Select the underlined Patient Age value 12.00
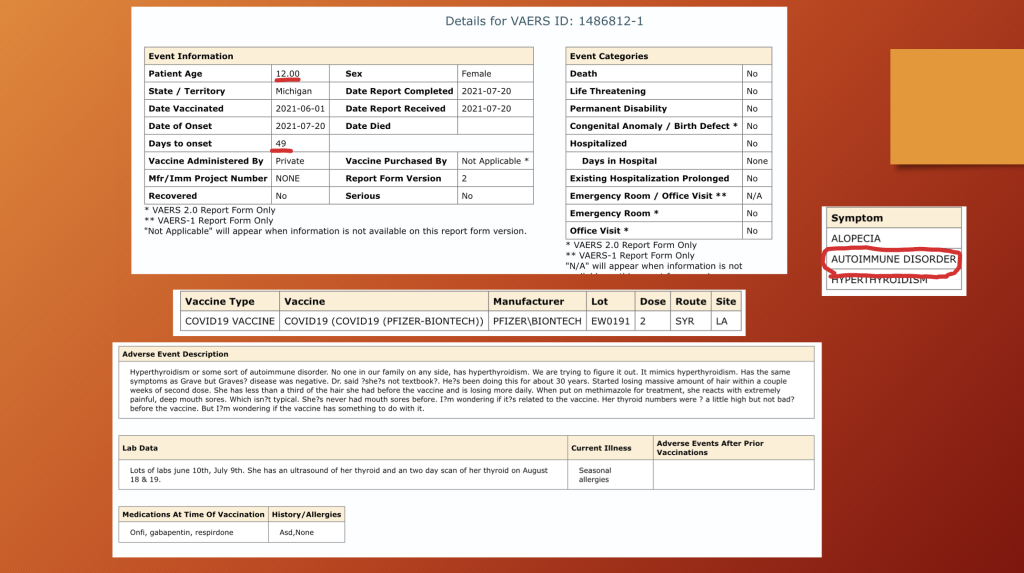Screen dimensions: 1024x573 (288, 74)
